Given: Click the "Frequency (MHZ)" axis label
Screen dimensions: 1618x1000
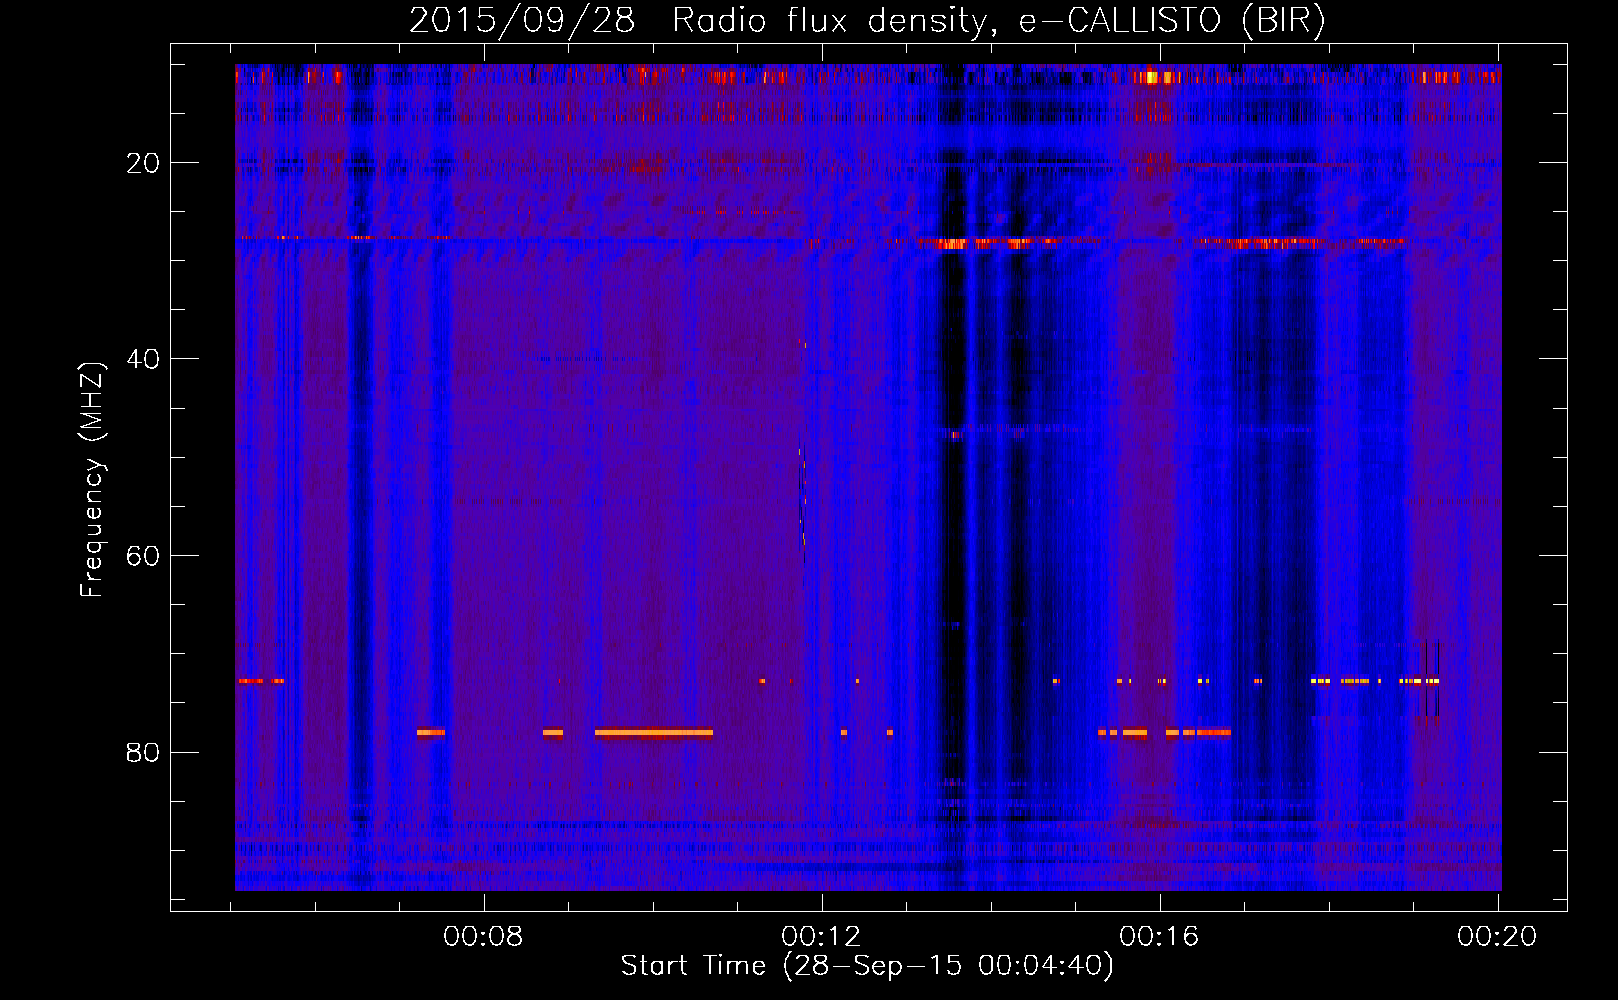Looking at the screenshot, I should coord(92,480).
